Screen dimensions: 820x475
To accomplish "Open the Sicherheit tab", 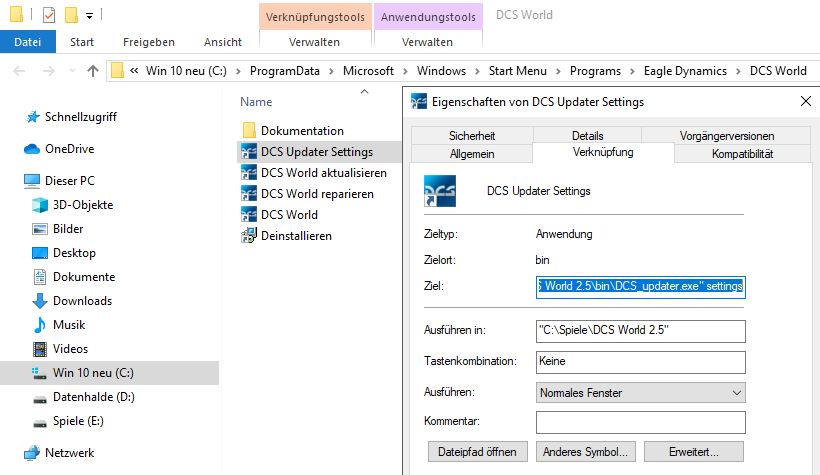I will [x=472, y=136].
